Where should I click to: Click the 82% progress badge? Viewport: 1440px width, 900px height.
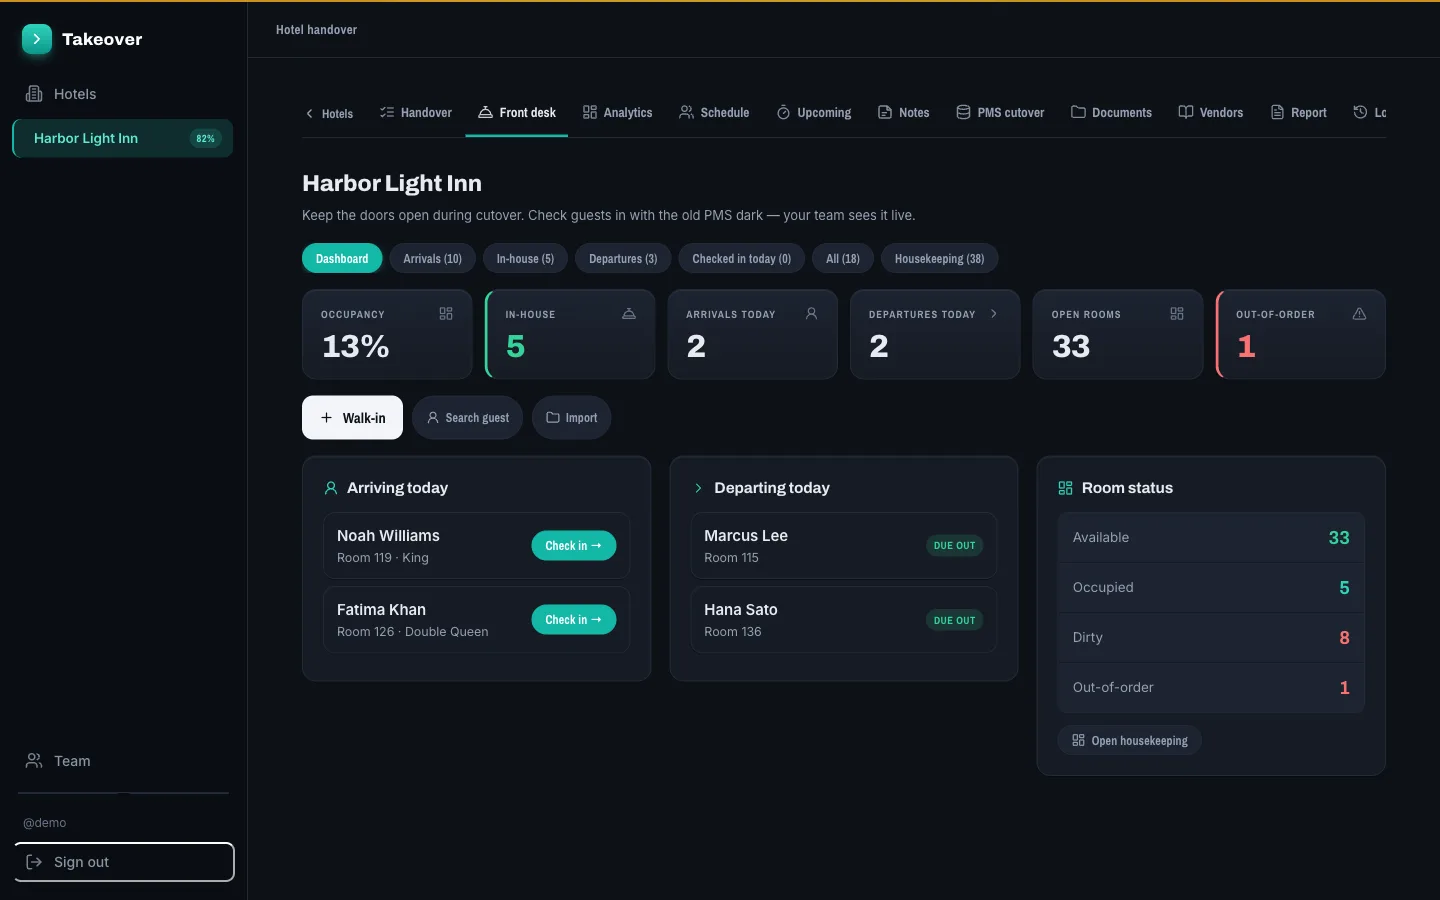pyautogui.click(x=205, y=139)
